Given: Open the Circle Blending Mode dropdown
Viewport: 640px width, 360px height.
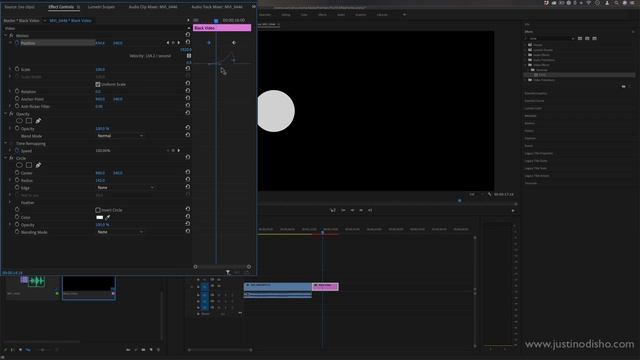Looking at the screenshot, I should click(x=120, y=232).
